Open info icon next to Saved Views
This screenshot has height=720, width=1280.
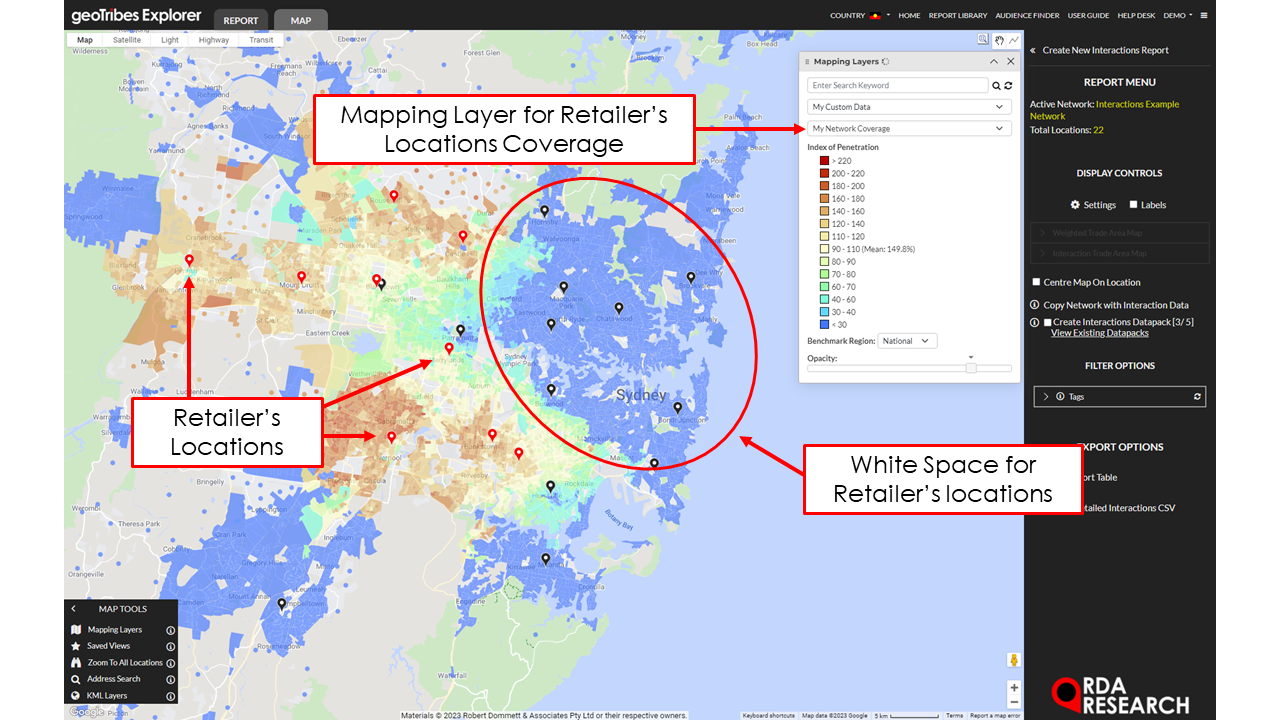(170, 646)
